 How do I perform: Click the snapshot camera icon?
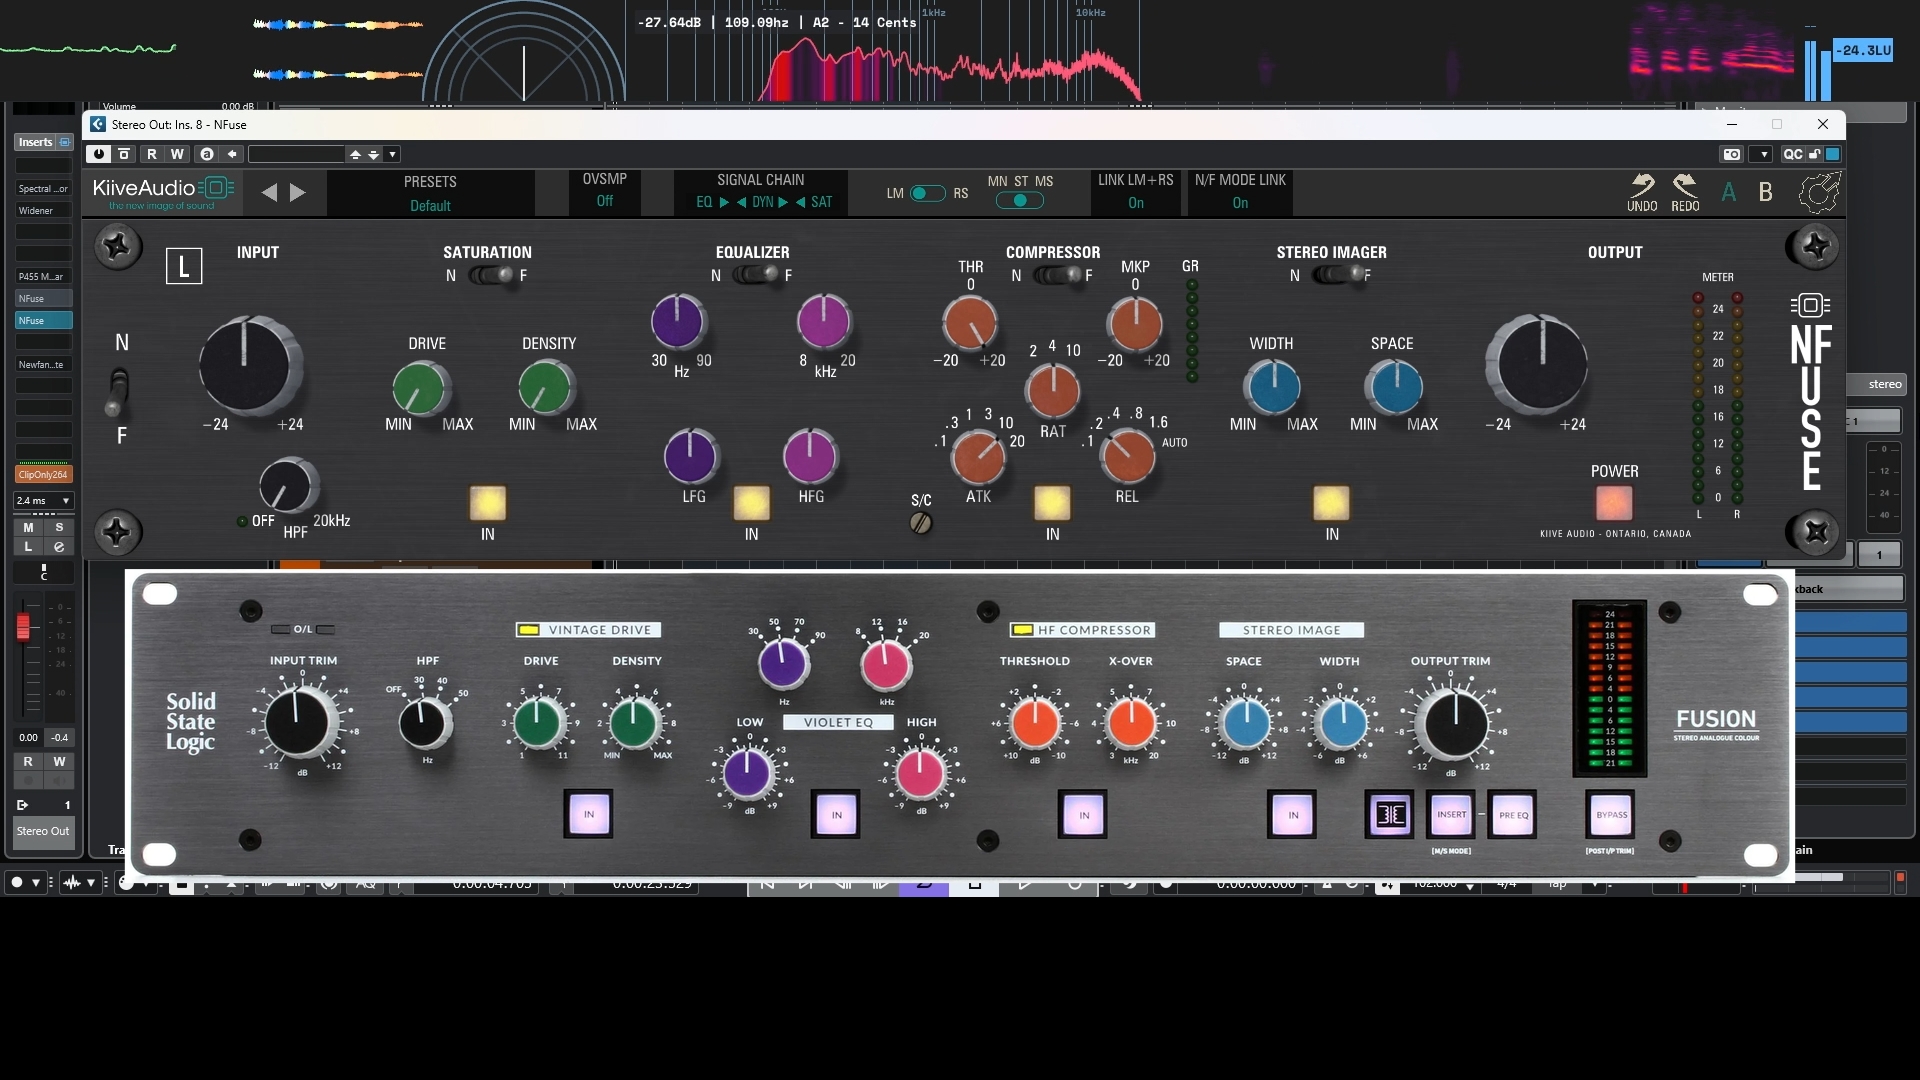tap(1732, 154)
